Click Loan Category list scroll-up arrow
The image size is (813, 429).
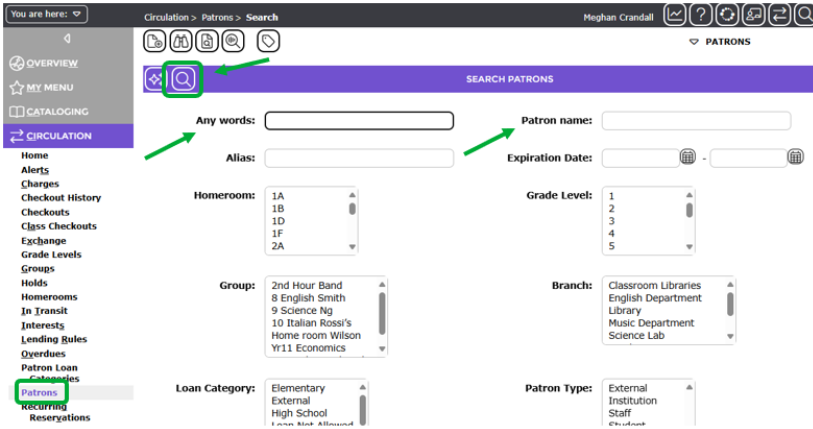(362, 387)
